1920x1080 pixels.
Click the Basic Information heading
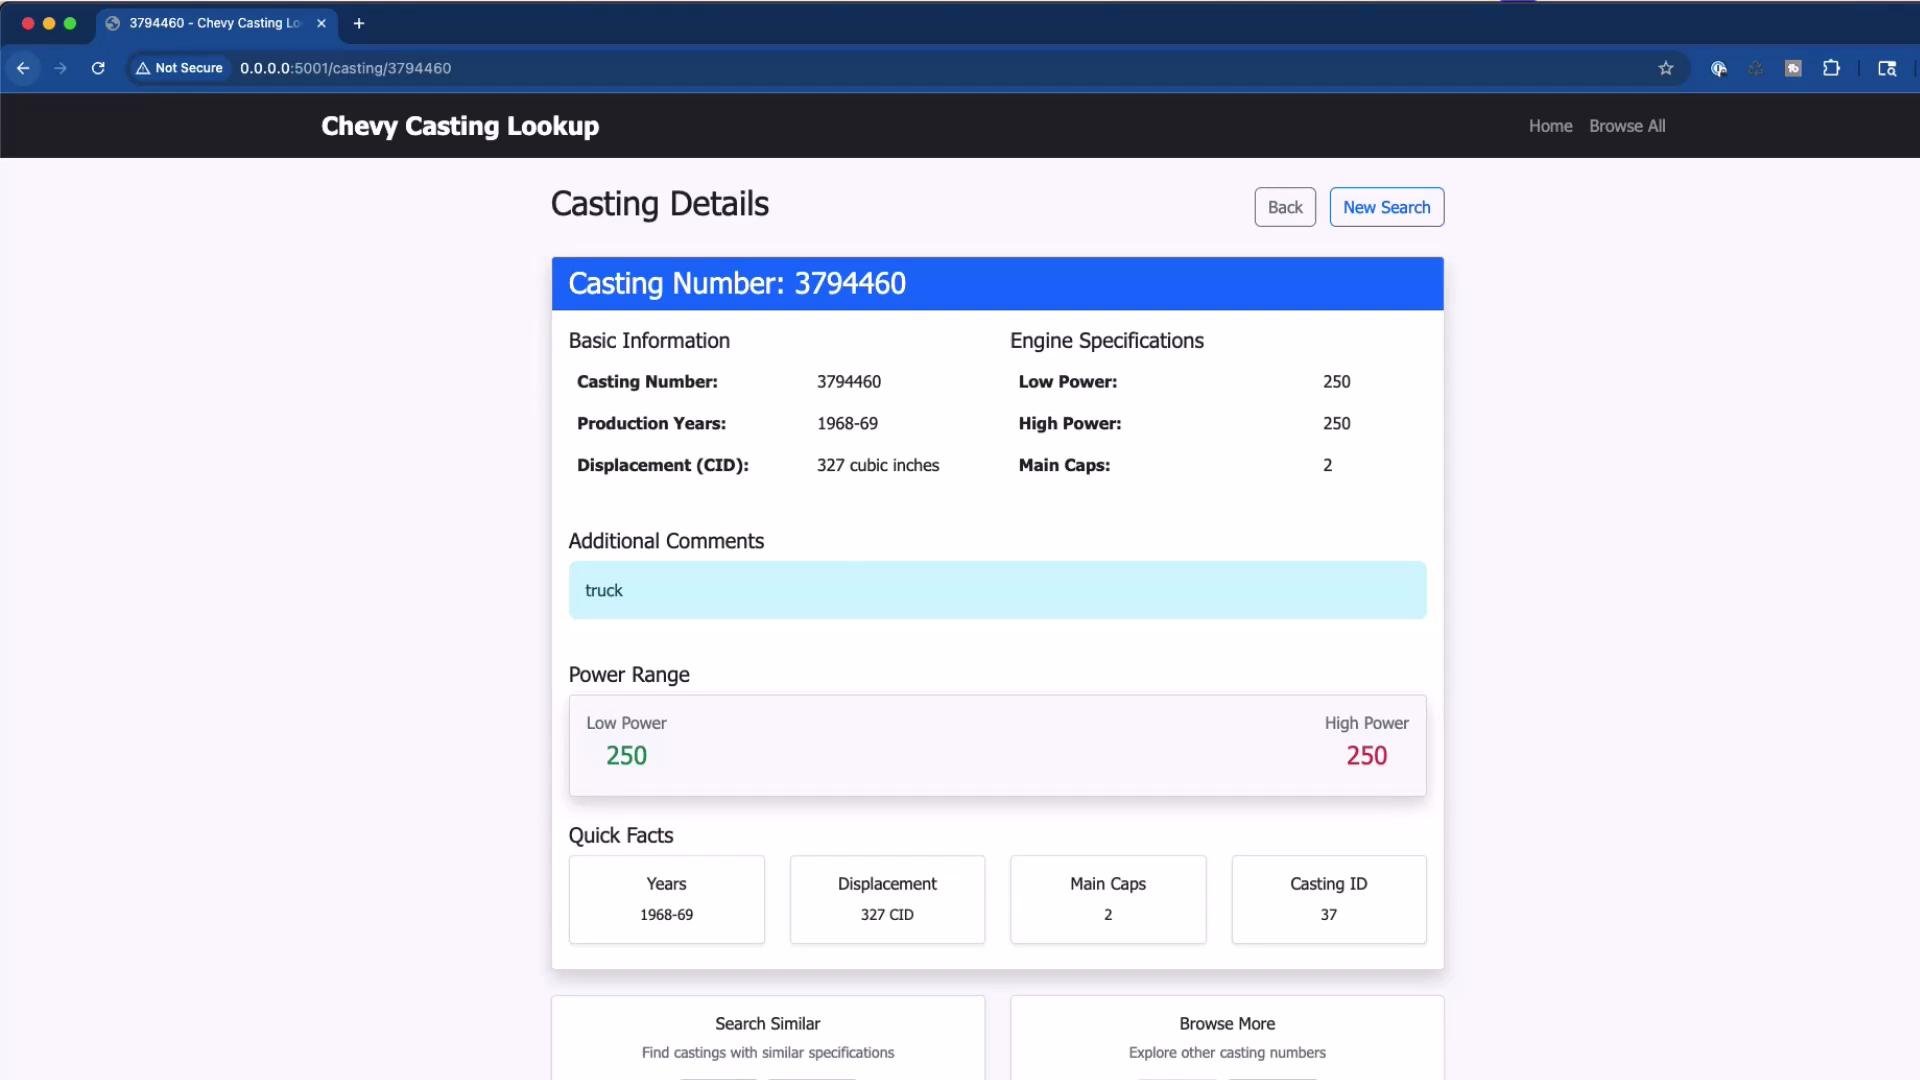click(x=649, y=341)
